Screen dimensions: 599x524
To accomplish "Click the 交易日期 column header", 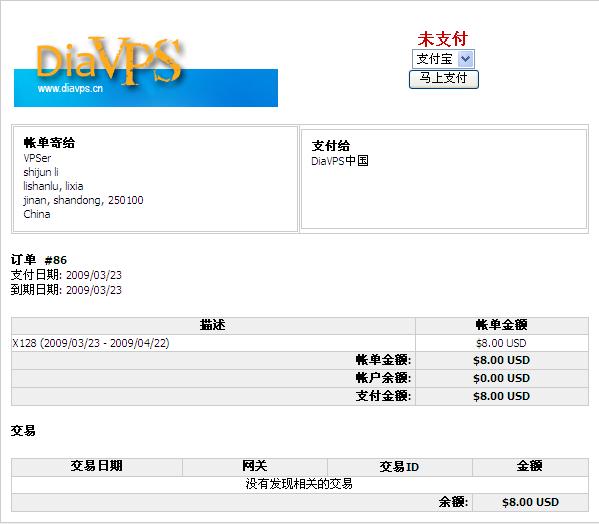I will pos(97,467).
